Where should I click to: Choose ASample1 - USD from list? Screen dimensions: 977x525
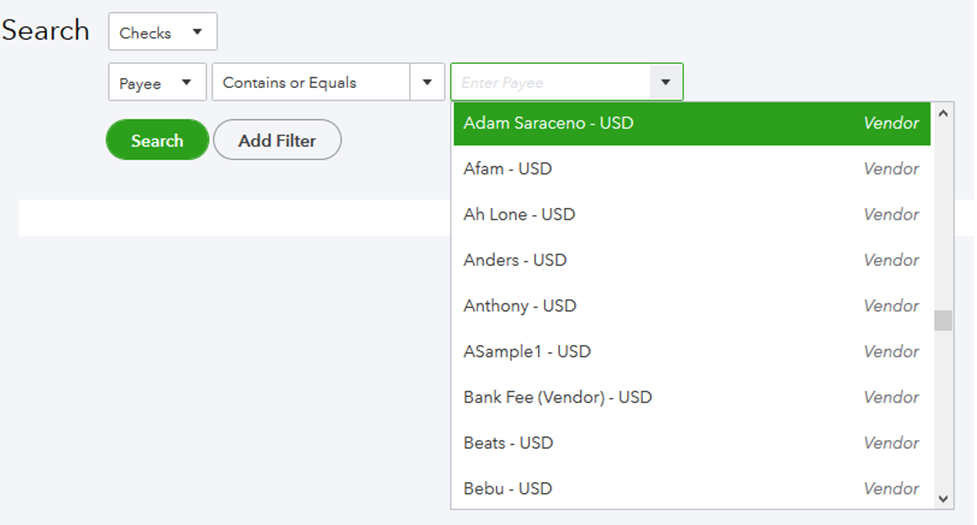click(692, 351)
